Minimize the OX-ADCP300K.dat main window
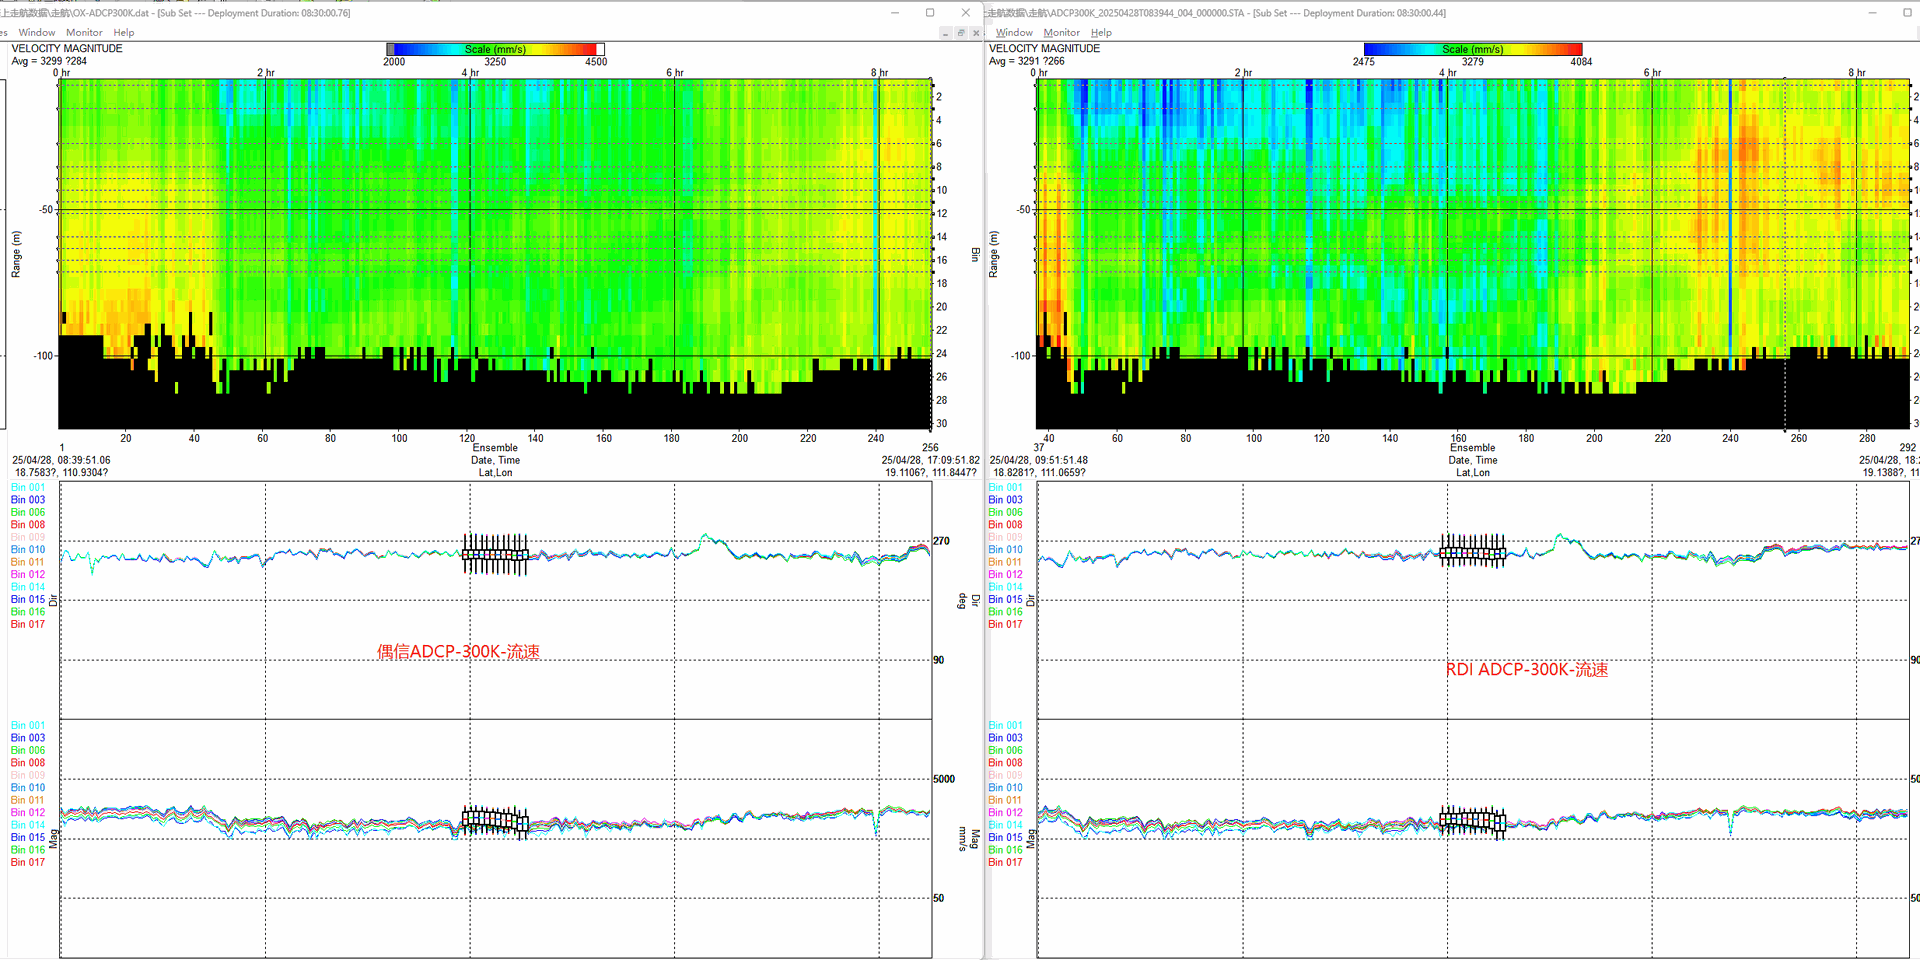Image resolution: width=1920 pixels, height=960 pixels. [x=895, y=13]
